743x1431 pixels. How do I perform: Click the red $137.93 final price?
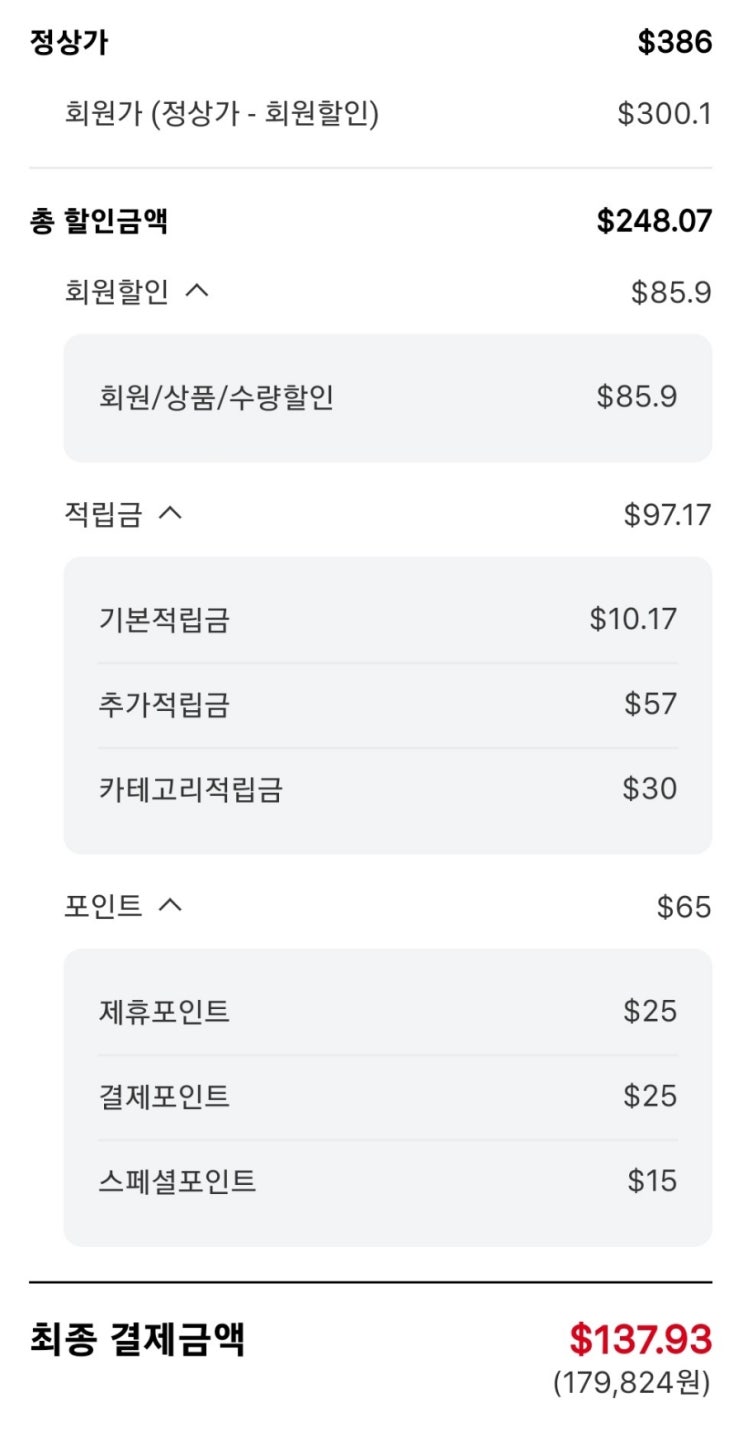coord(640,1338)
